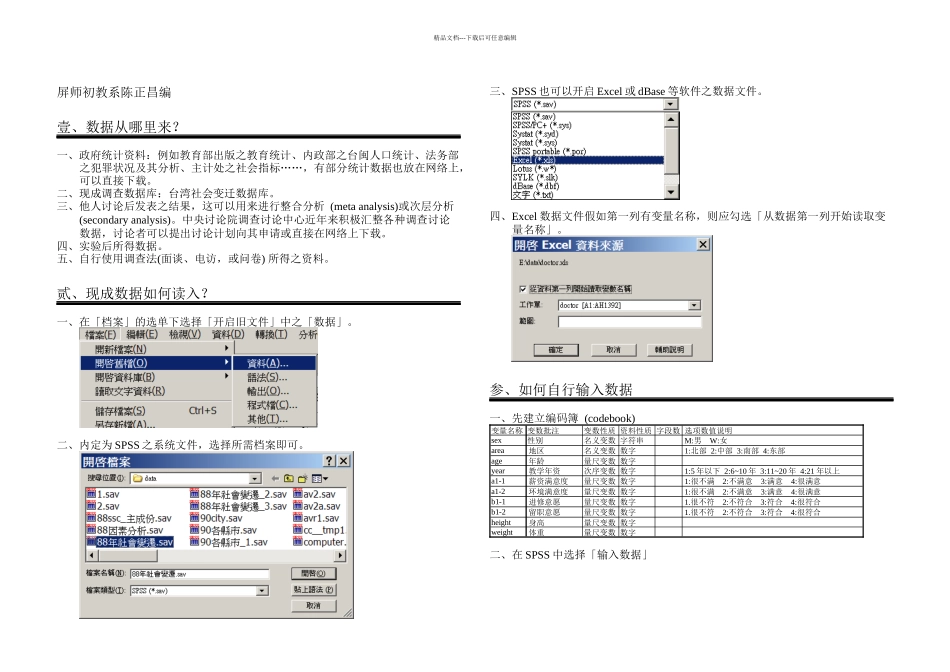950x672 pixels.
Task: Select 文字 (*.txt) in the file-type list
Action: [588, 195]
